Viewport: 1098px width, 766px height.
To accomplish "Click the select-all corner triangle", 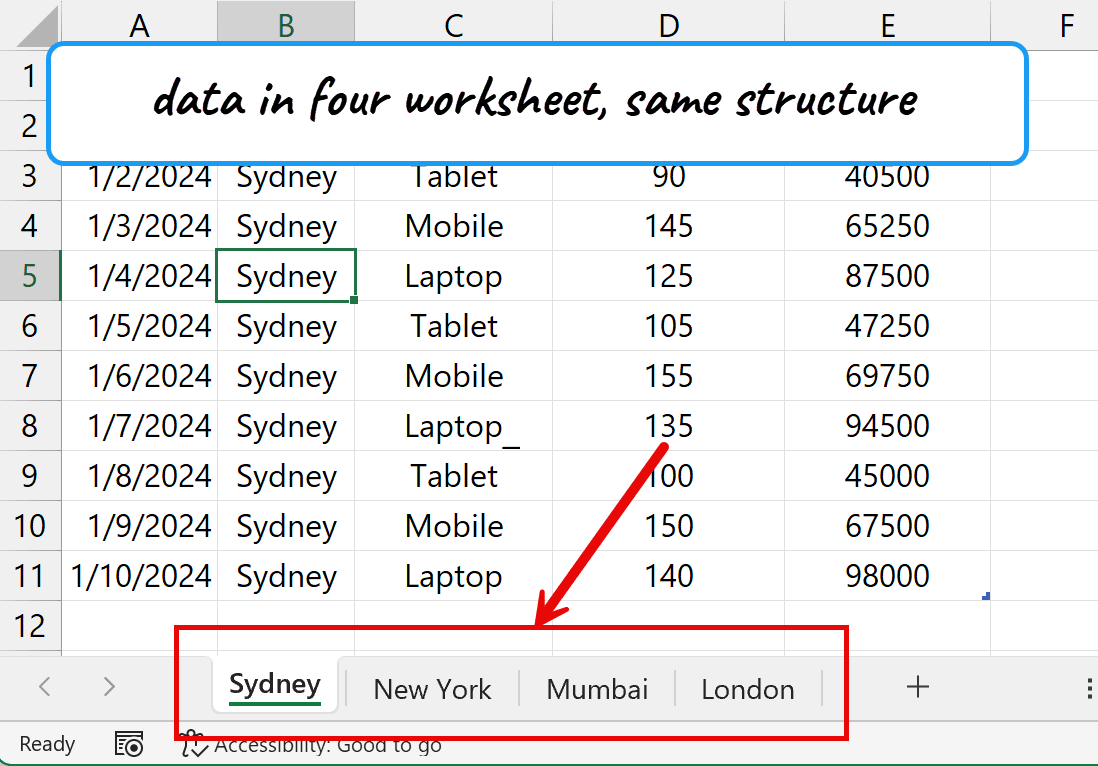I will pyautogui.click(x=35, y=25).
